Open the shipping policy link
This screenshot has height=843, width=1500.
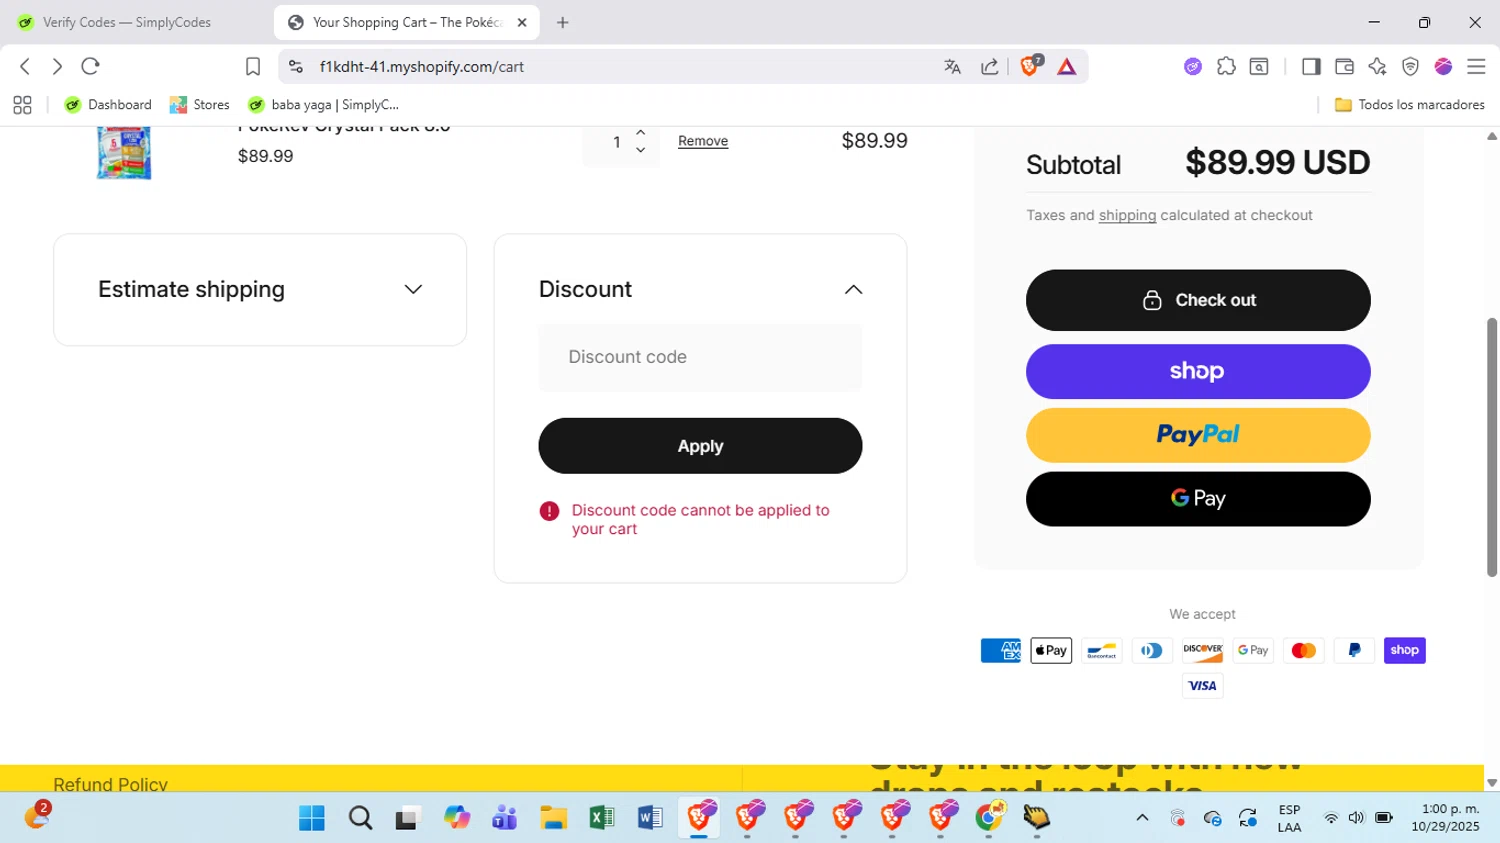tap(1127, 216)
